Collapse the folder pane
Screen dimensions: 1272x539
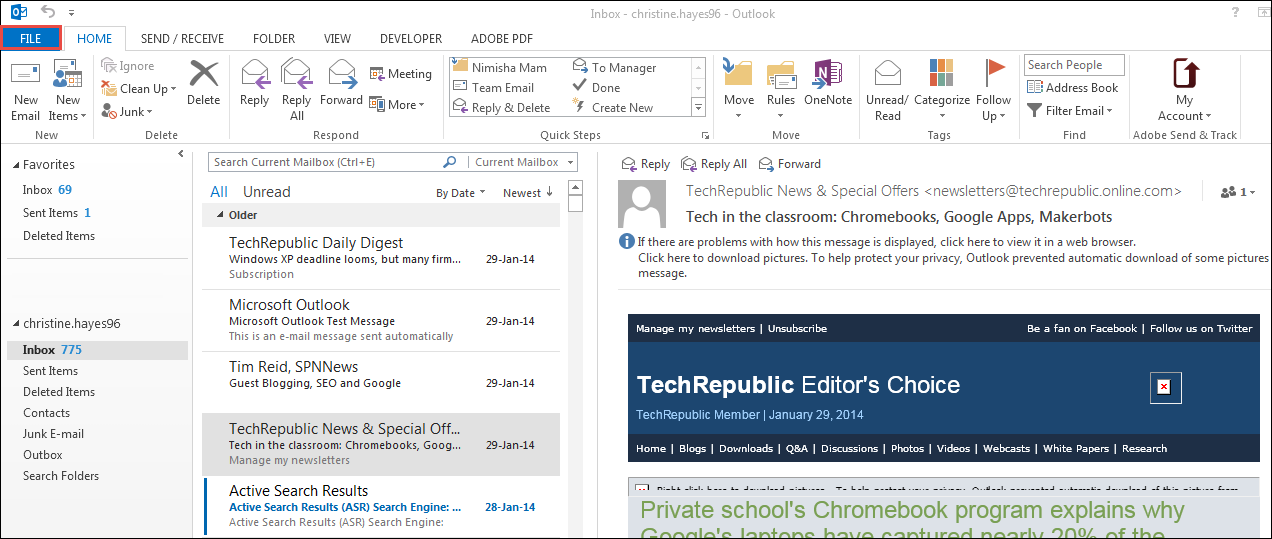(181, 154)
